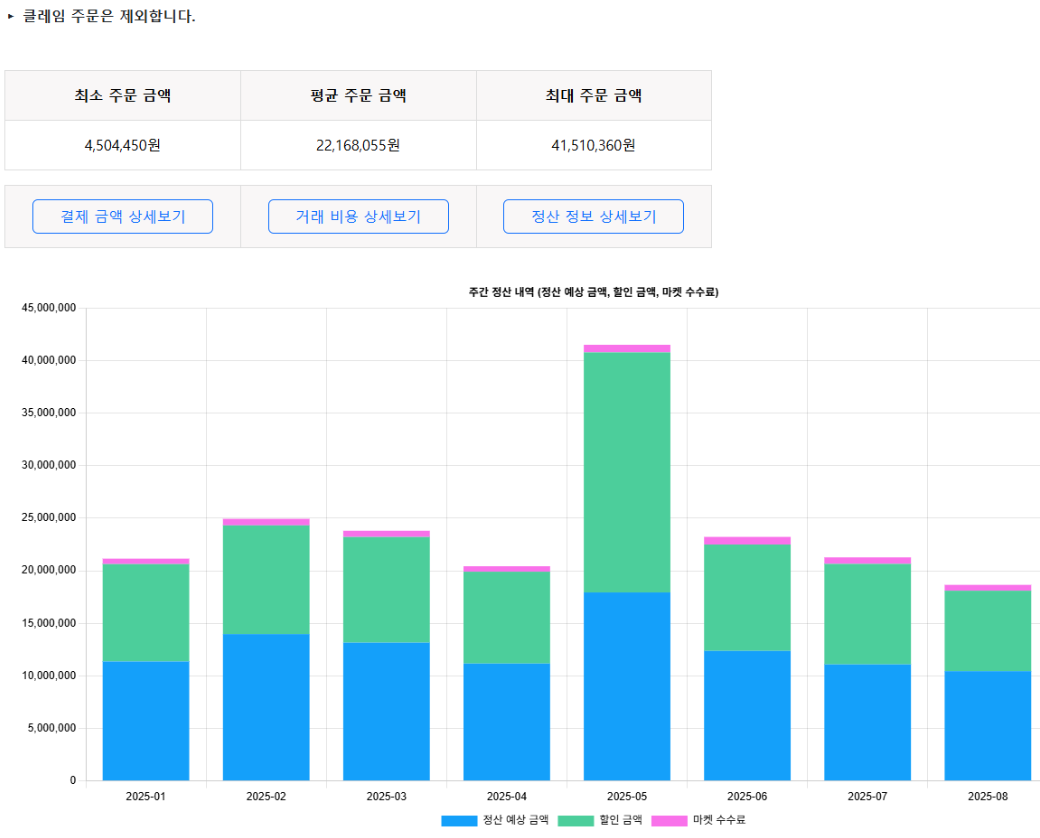Click the green bar segment for 2025-05

[627, 472]
